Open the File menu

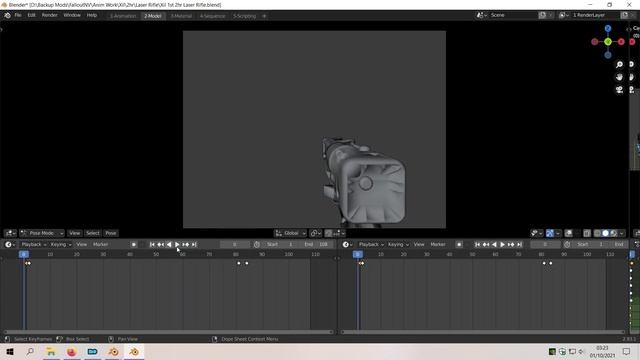point(18,15)
